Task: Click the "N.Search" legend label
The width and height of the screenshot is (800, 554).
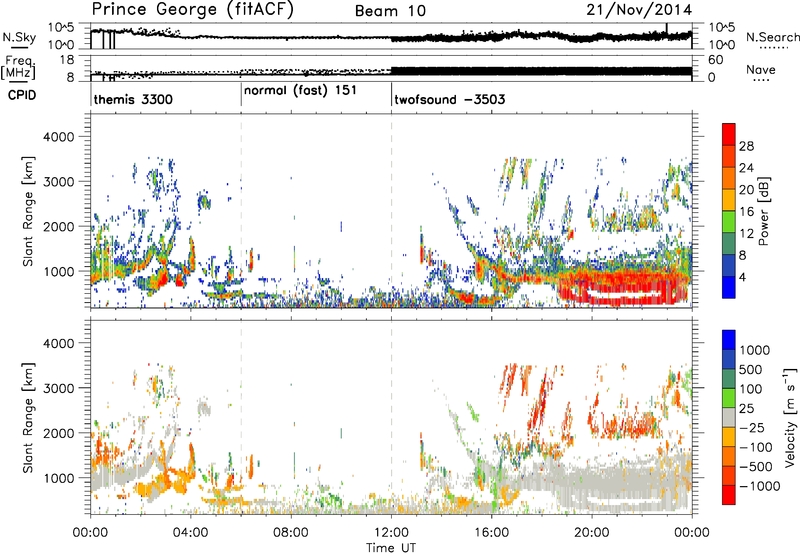Action: pos(772,37)
